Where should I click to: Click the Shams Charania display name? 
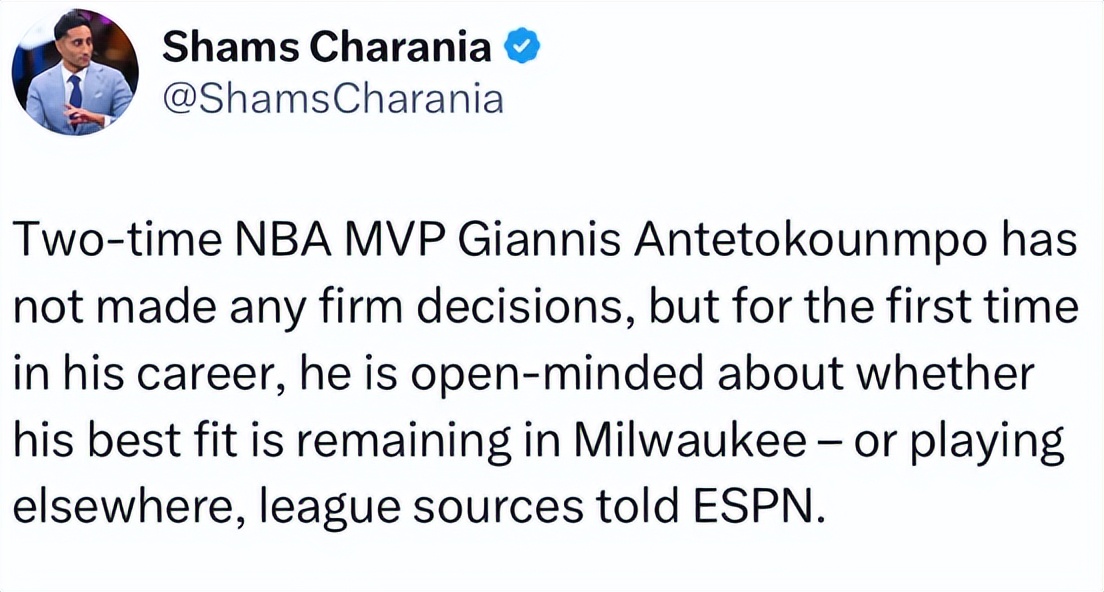[327, 47]
